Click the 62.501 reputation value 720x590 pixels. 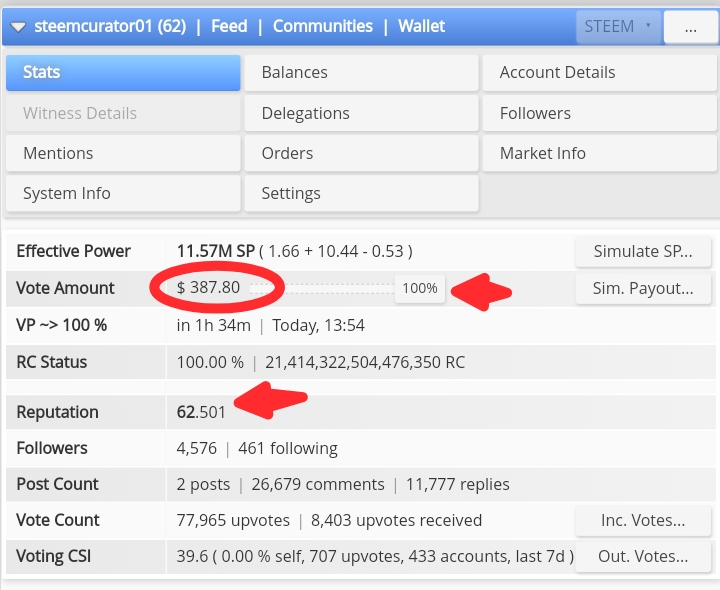(201, 412)
